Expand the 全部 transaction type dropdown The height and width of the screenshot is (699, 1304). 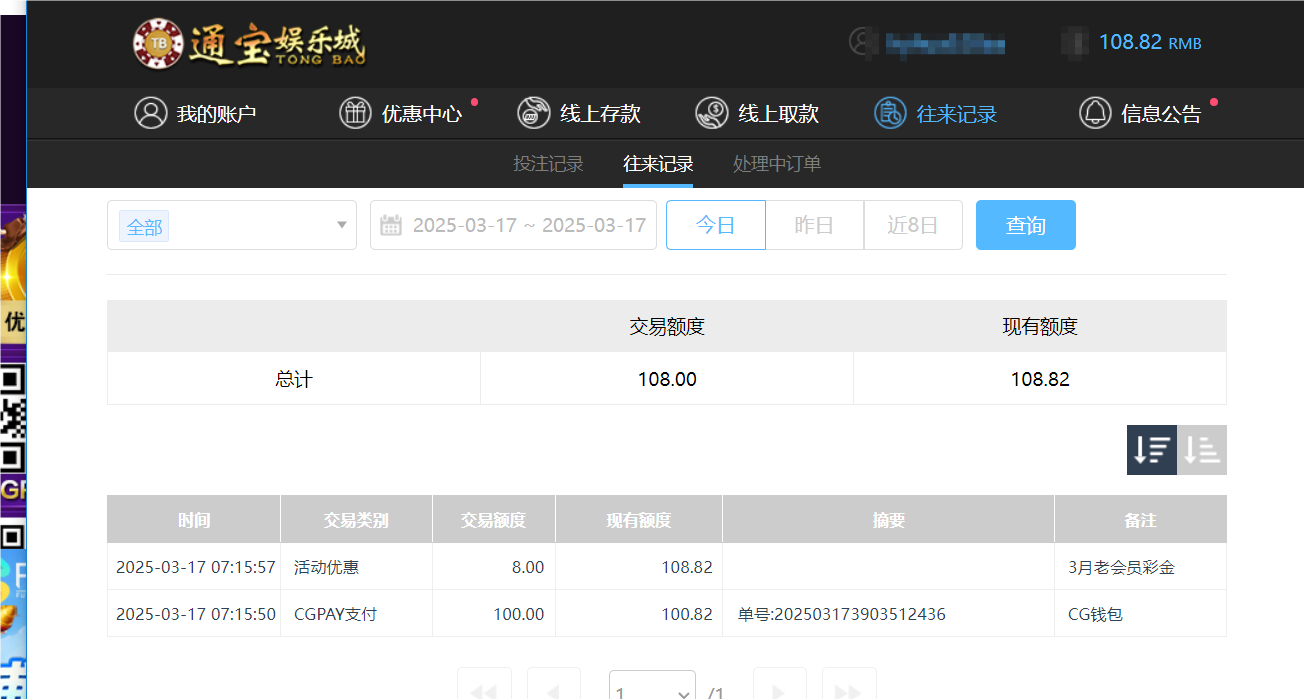231,225
